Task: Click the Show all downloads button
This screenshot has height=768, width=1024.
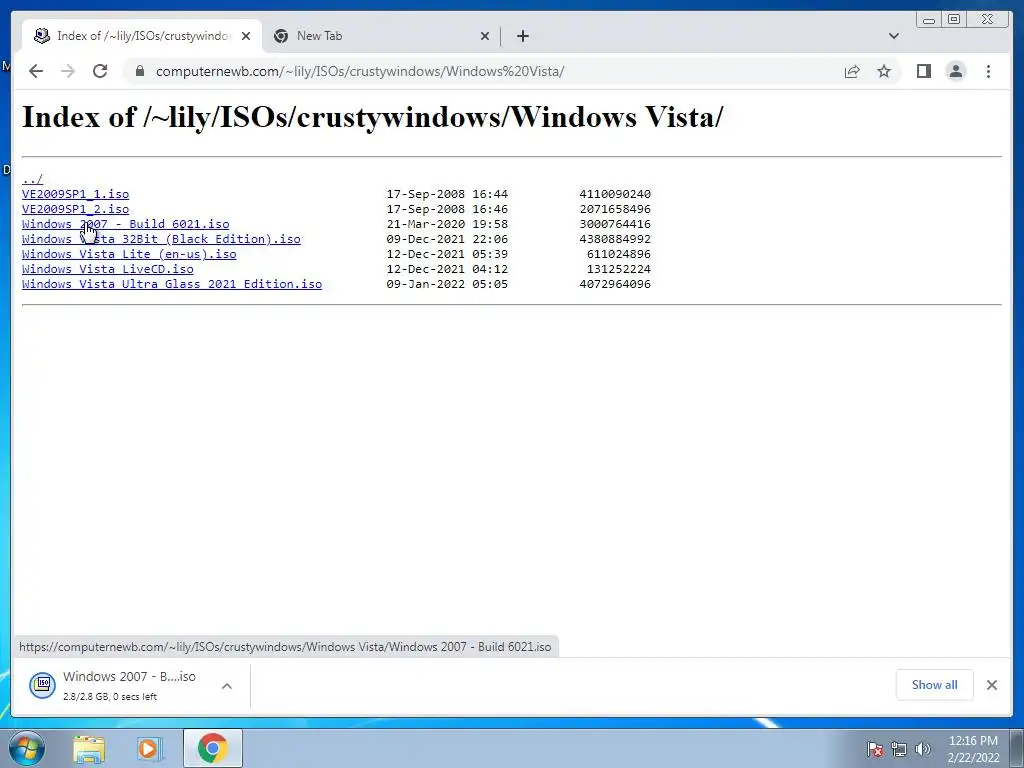Action: pyautogui.click(x=935, y=685)
